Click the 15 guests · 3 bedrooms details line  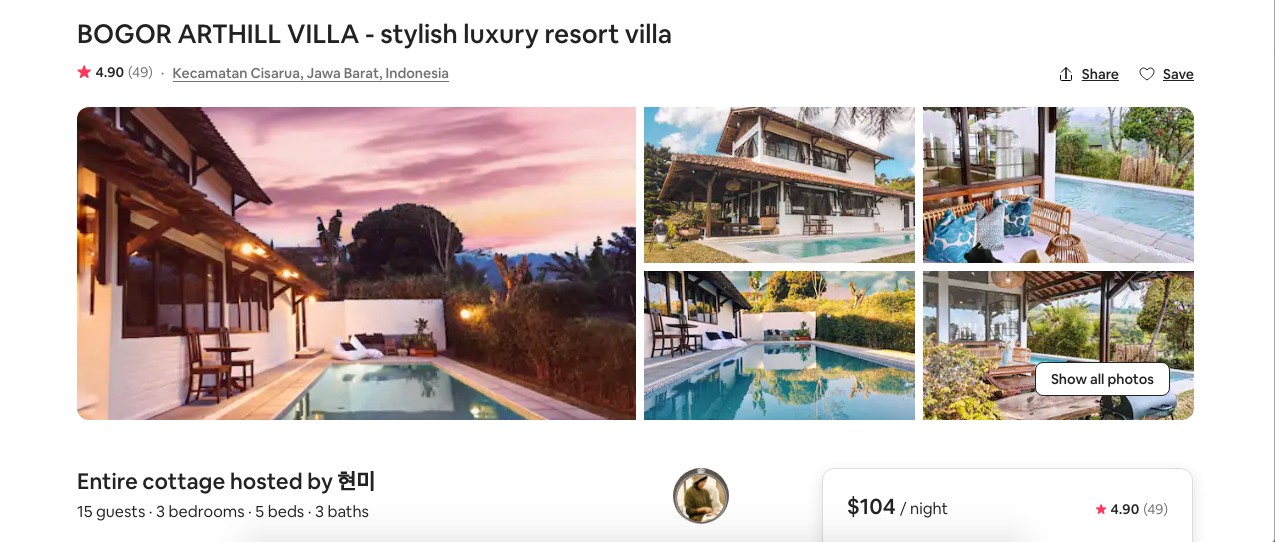pyautogui.click(x=223, y=511)
